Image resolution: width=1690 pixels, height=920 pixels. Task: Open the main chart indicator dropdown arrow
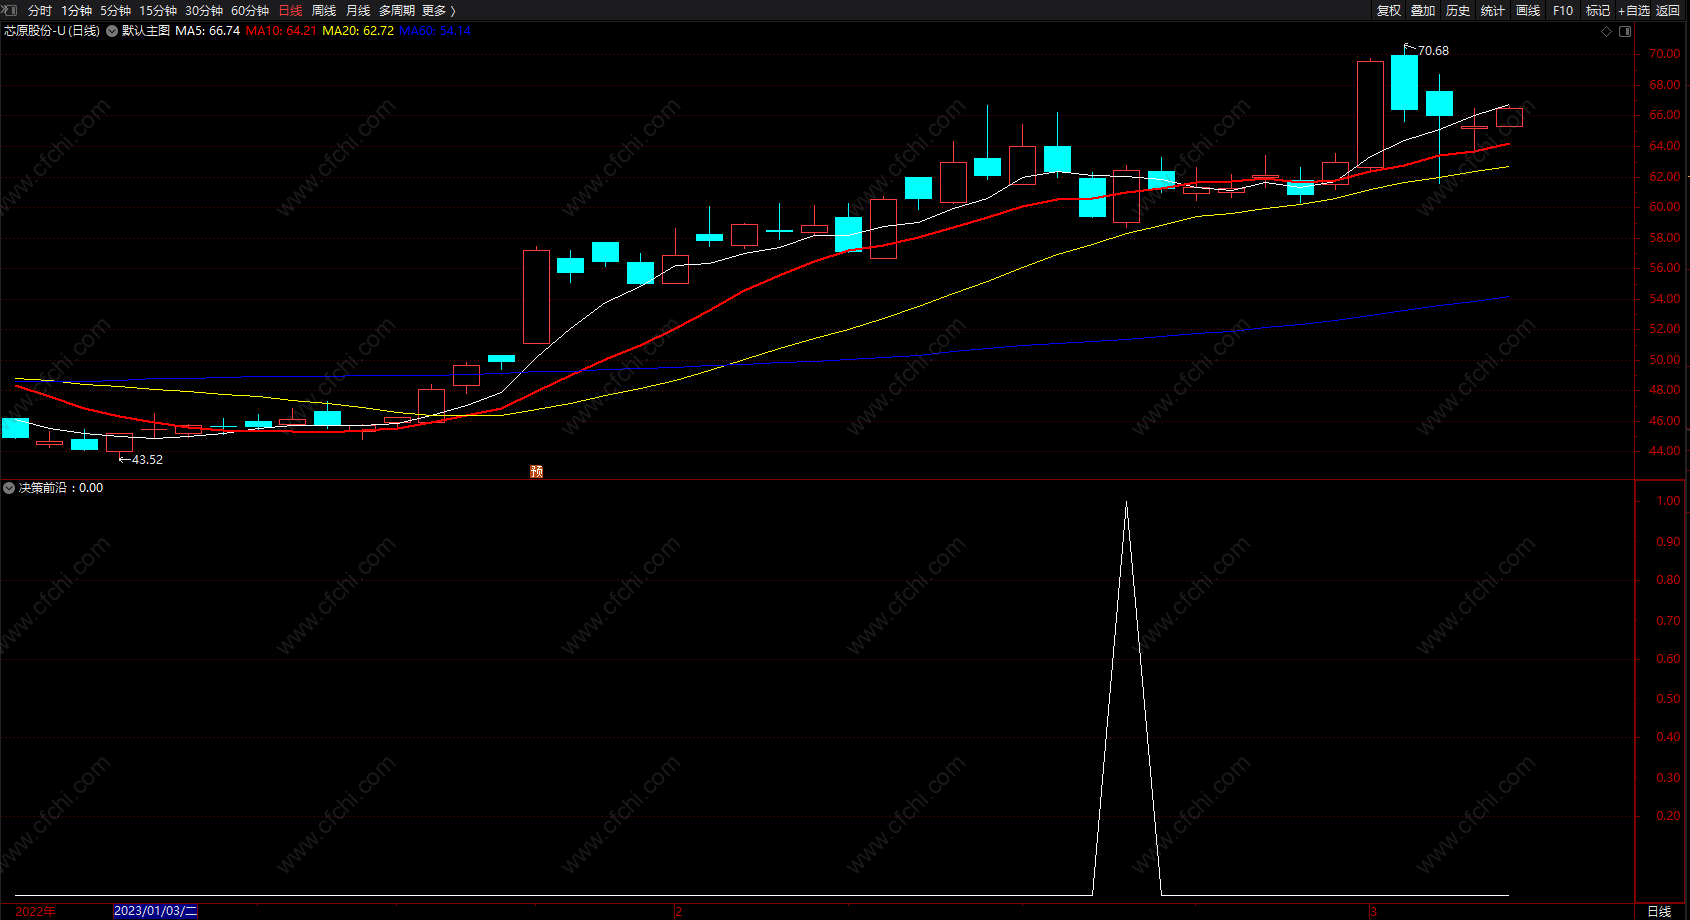pos(112,31)
